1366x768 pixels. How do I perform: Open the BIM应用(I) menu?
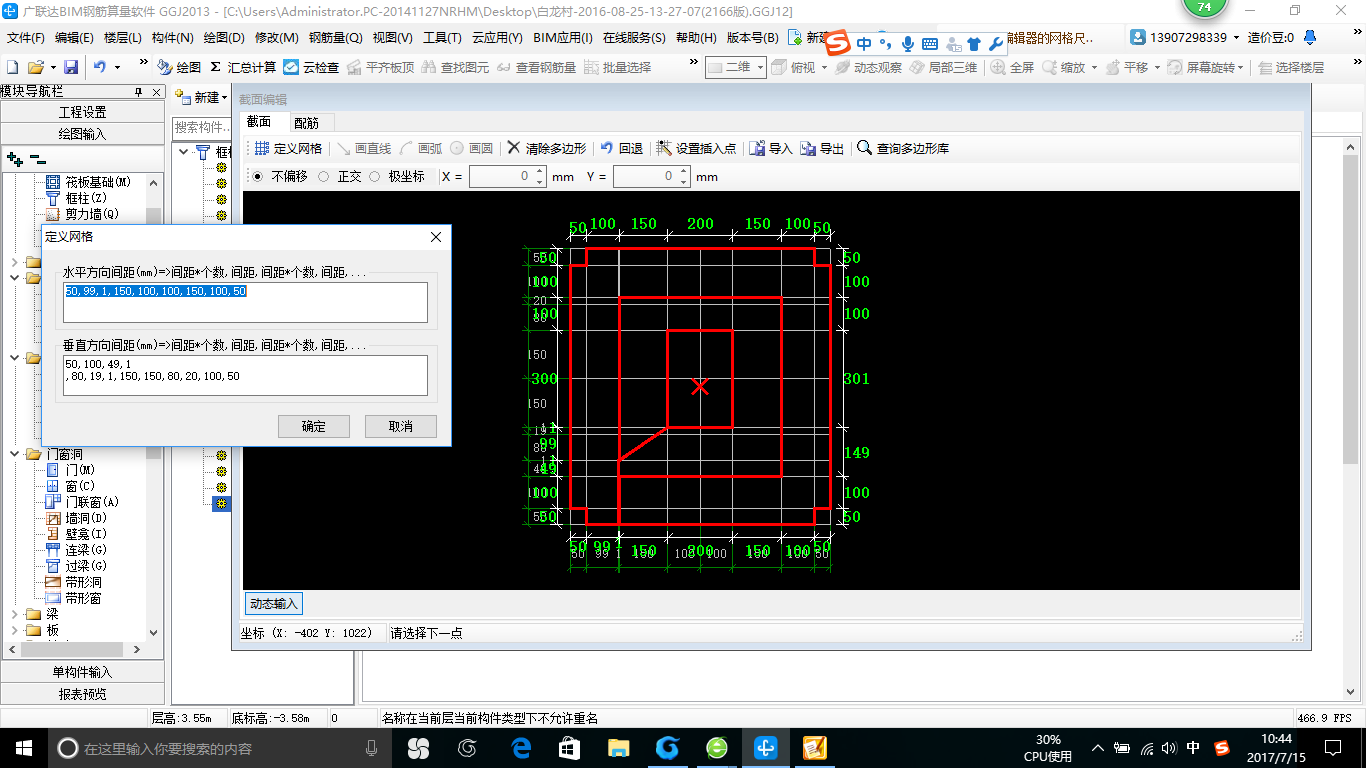click(563, 37)
